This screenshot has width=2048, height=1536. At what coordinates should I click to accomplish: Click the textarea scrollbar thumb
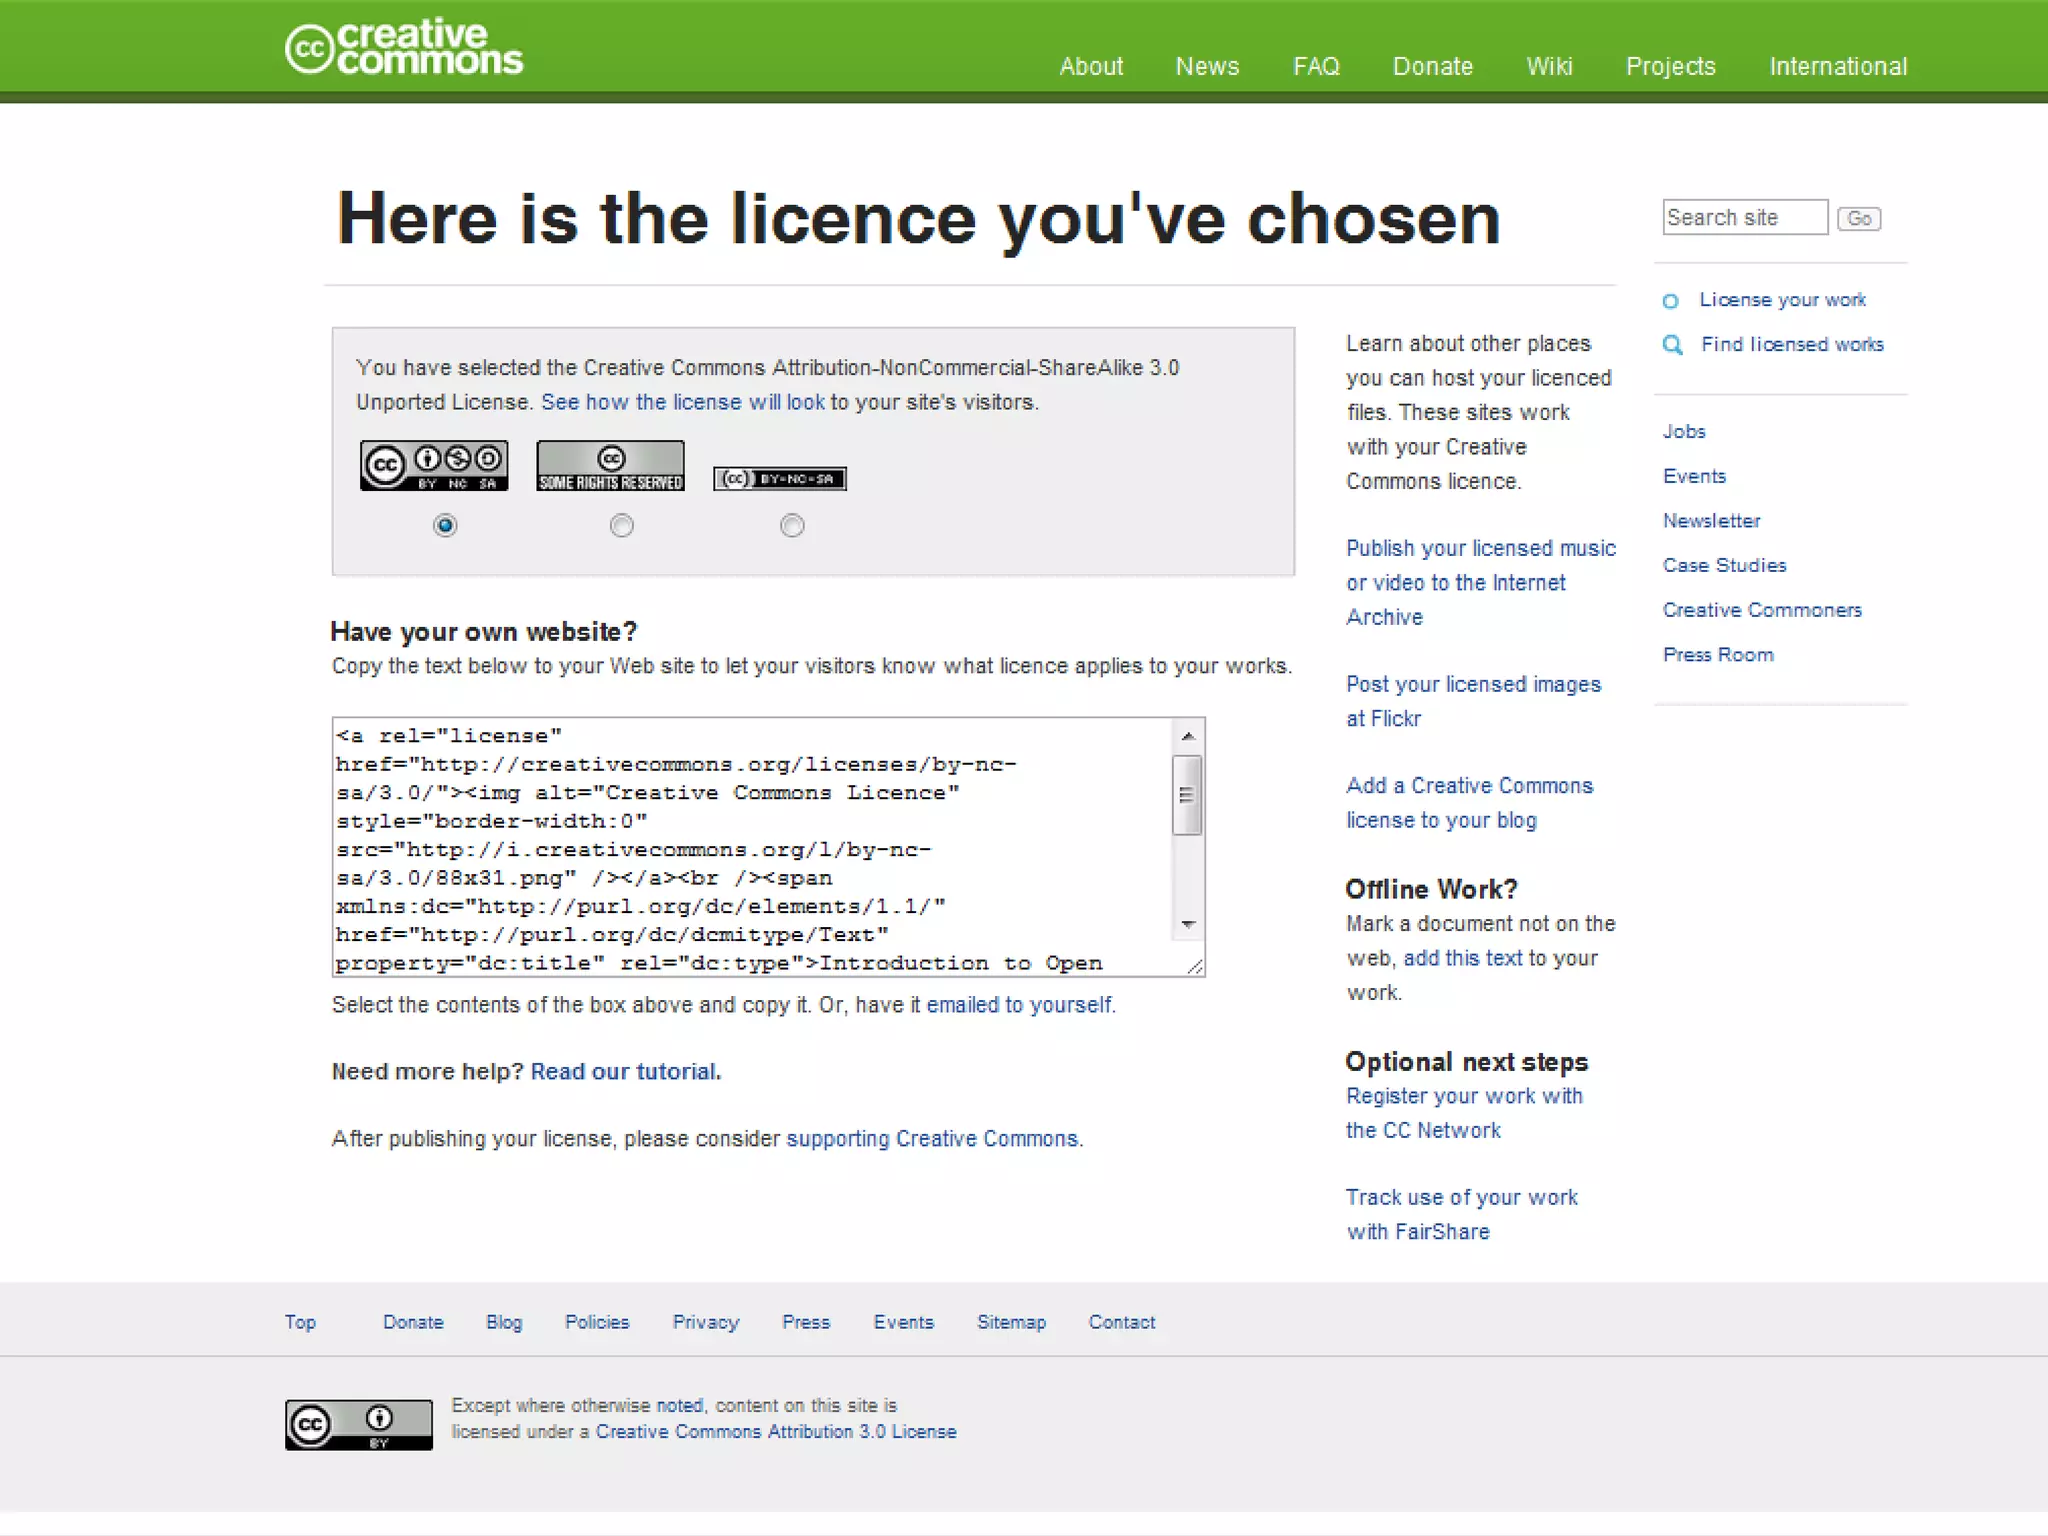tap(1187, 795)
